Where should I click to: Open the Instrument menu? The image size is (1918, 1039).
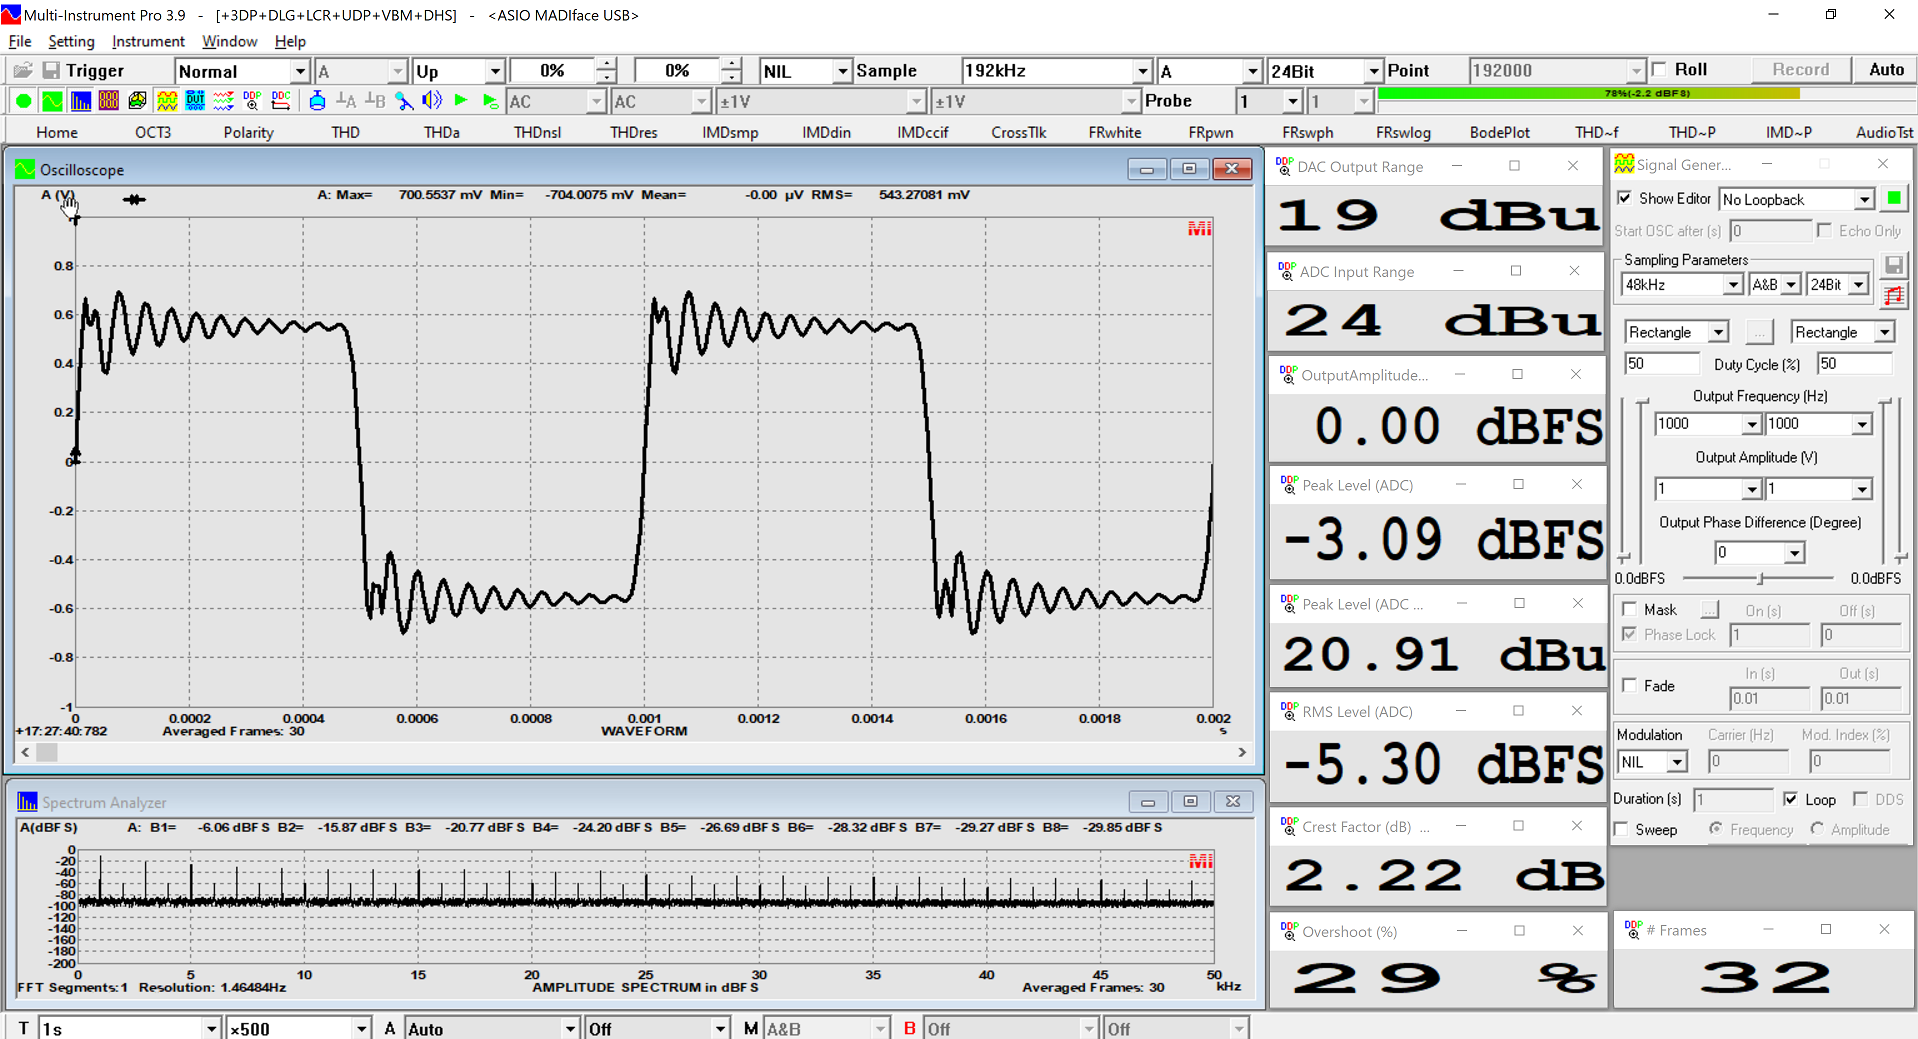pyautogui.click(x=148, y=41)
